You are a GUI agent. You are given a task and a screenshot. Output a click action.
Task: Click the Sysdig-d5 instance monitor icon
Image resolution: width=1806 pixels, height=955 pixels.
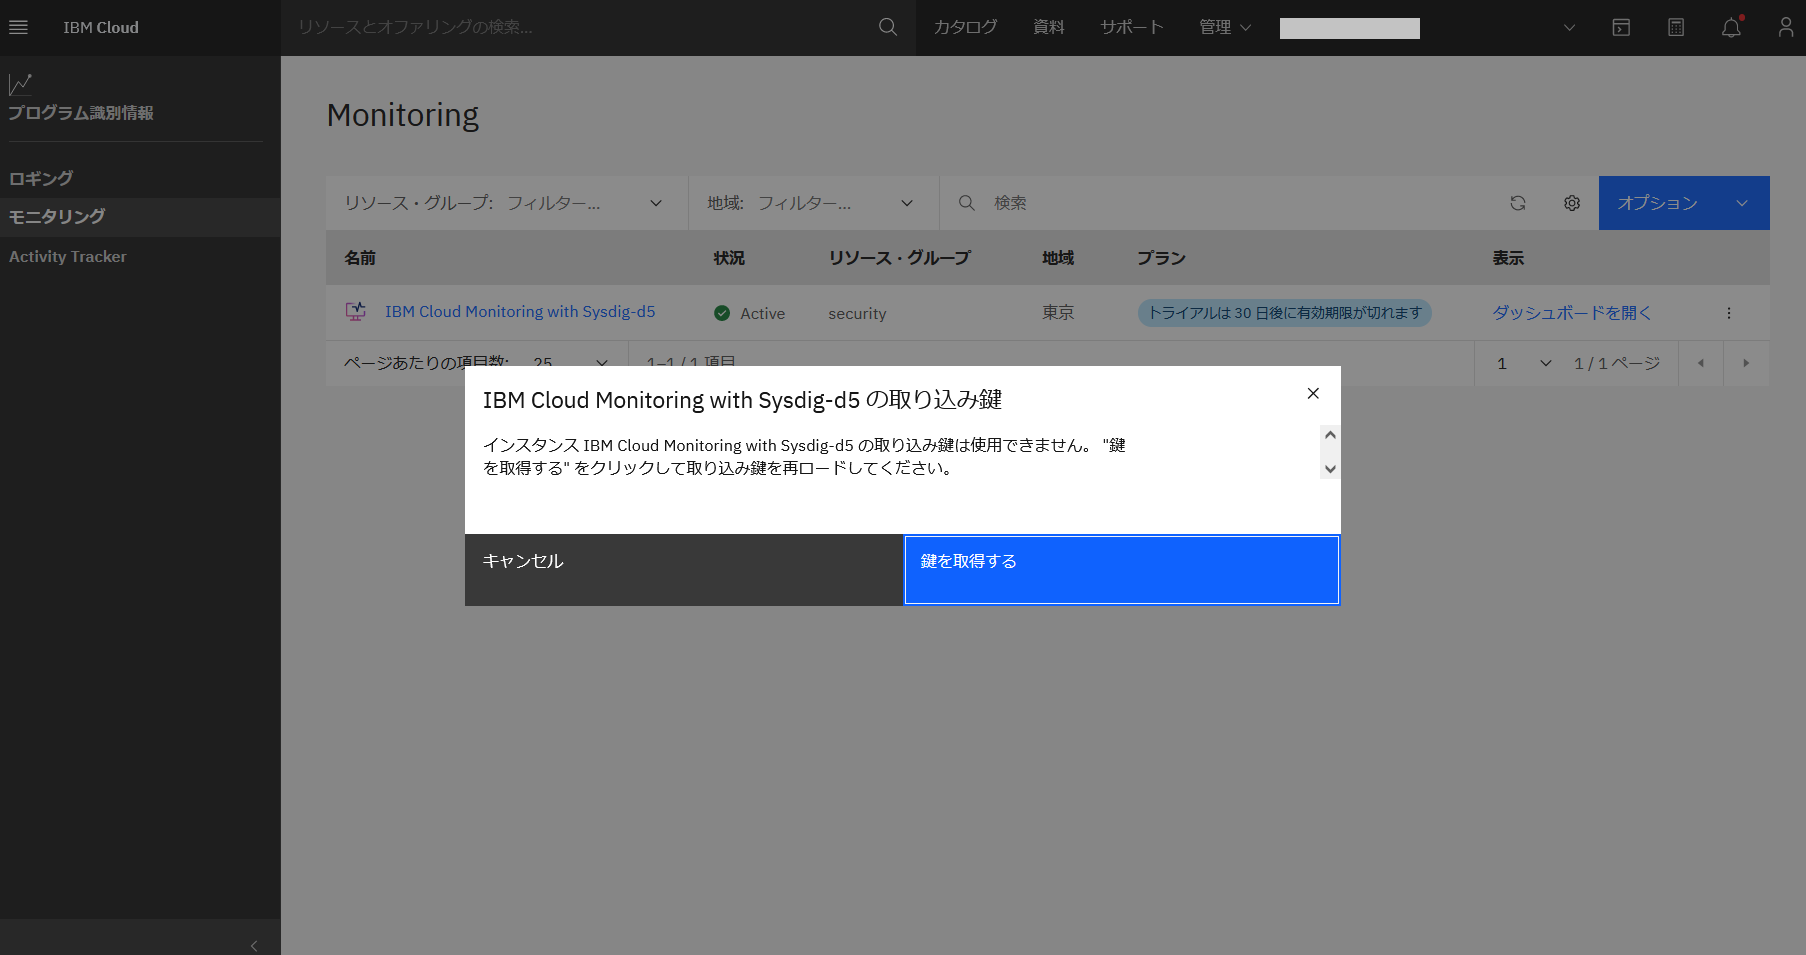coord(356,312)
